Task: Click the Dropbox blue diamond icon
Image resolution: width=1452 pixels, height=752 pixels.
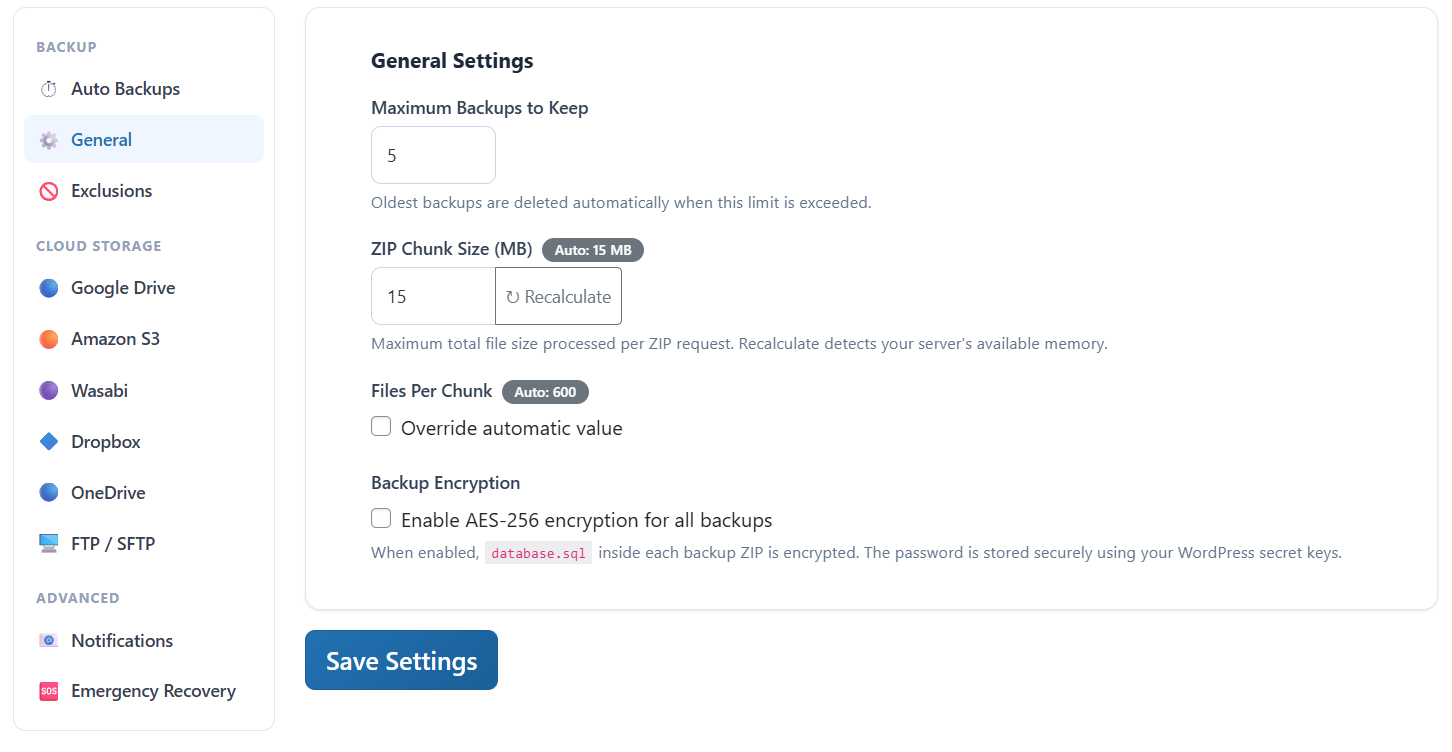Action: (48, 442)
